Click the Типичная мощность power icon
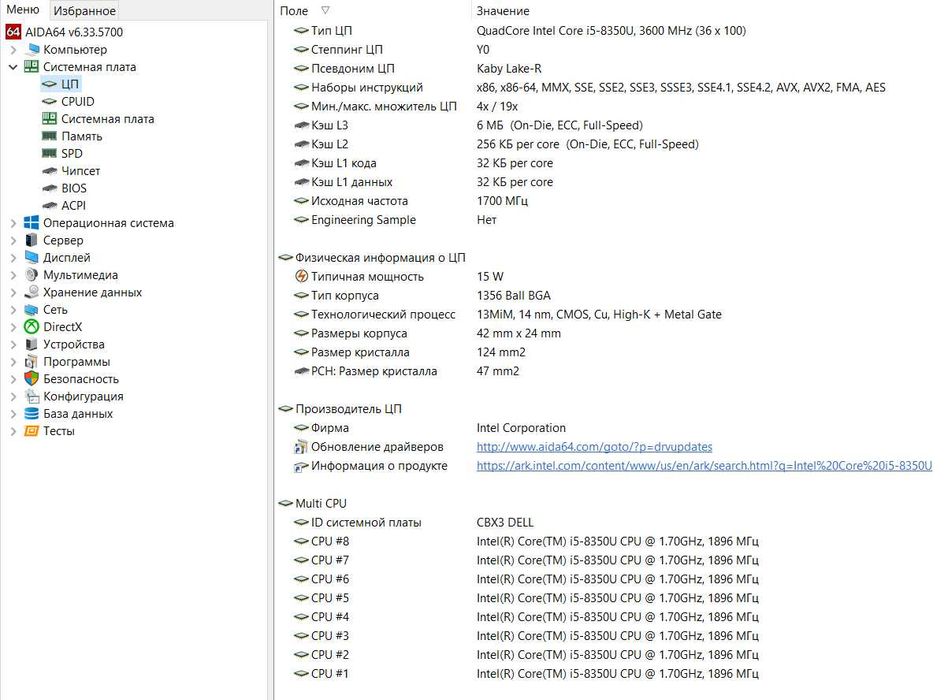The height and width of the screenshot is (700, 948). 301,276
